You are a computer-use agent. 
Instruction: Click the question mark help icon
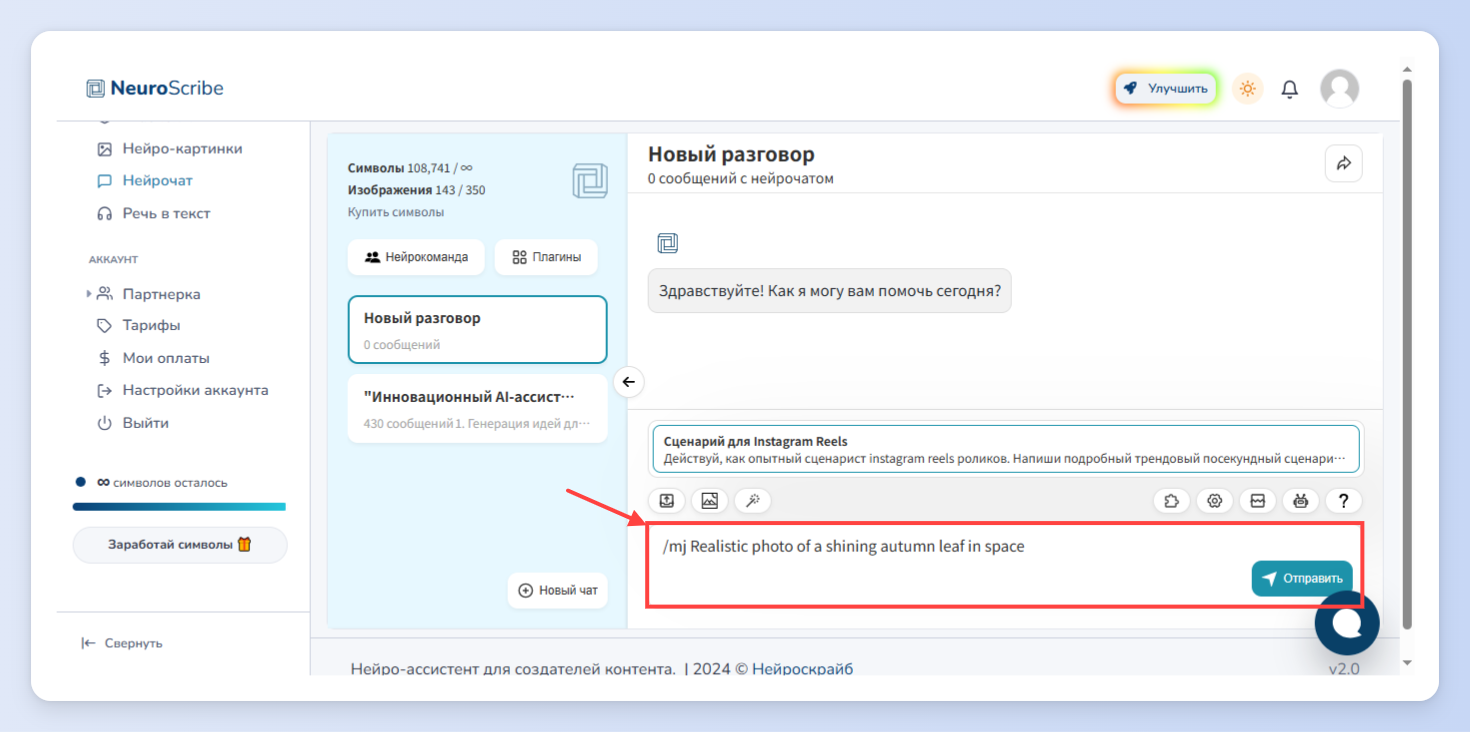[x=1343, y=501]
